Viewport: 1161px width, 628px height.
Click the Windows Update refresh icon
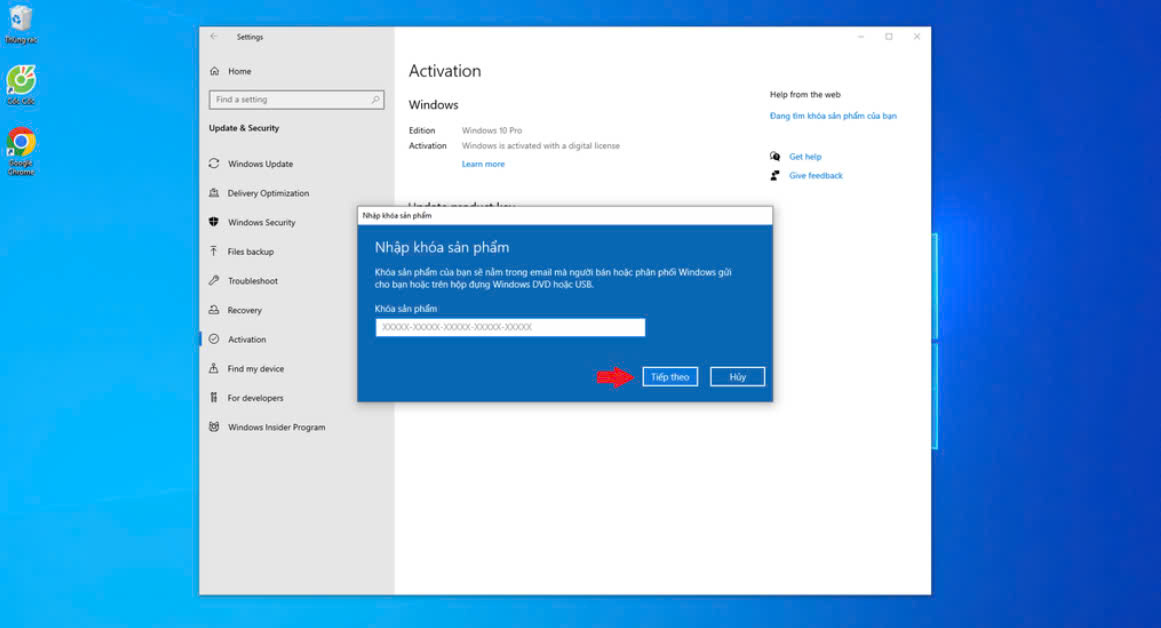pos(214,163)
